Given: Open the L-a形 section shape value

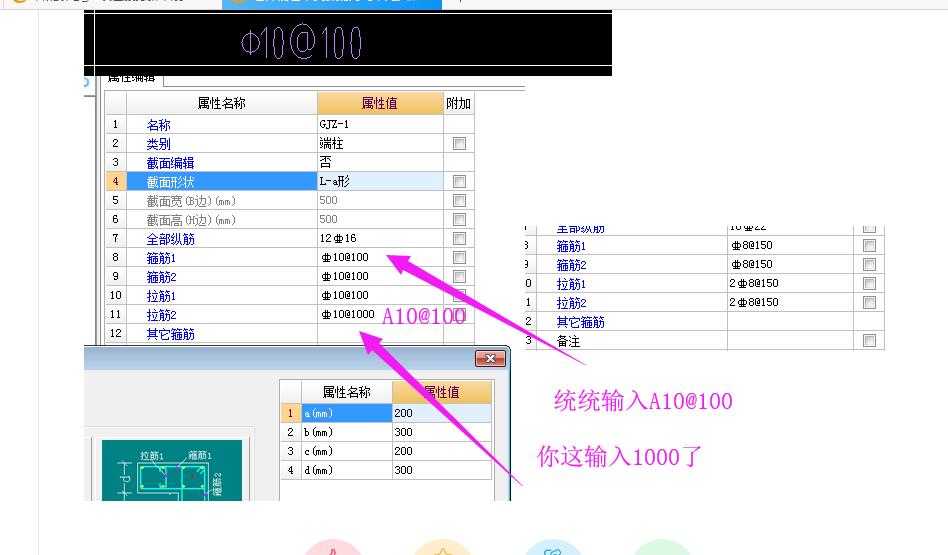Looking at the screenshot, I should click(x=380, y=181).
